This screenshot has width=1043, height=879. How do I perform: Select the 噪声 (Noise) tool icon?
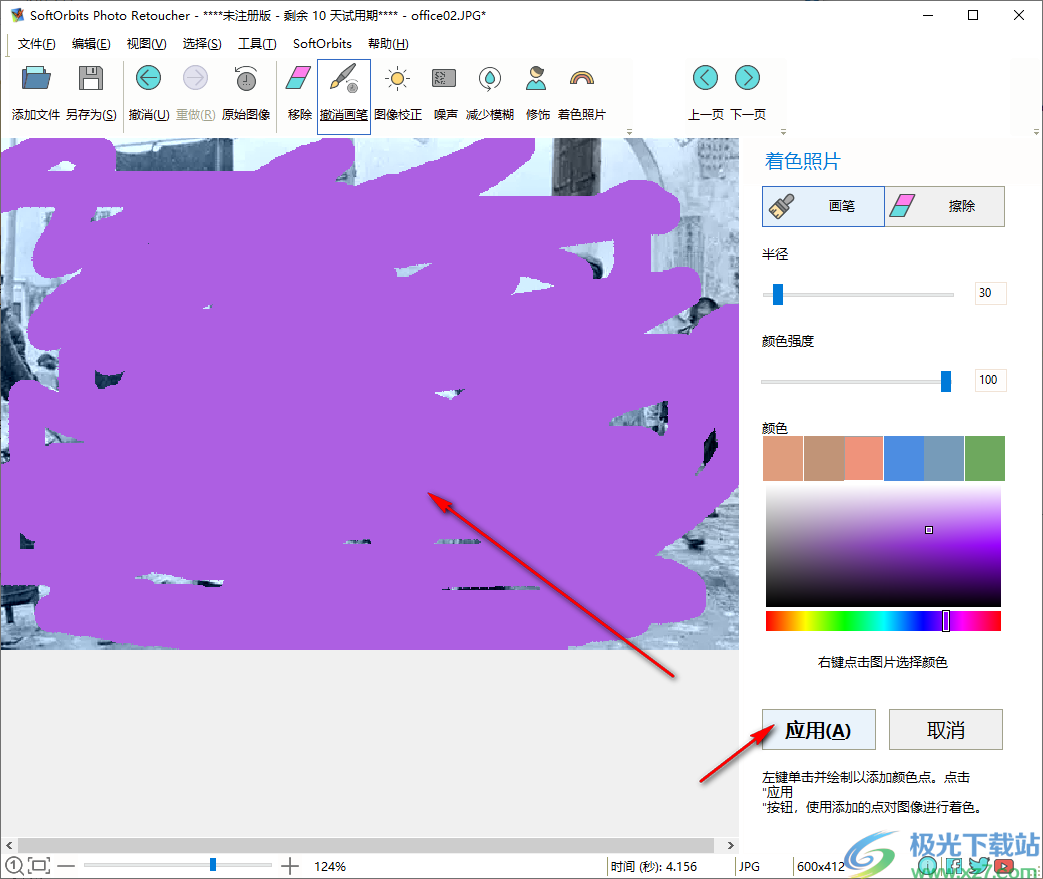[445, 79]
